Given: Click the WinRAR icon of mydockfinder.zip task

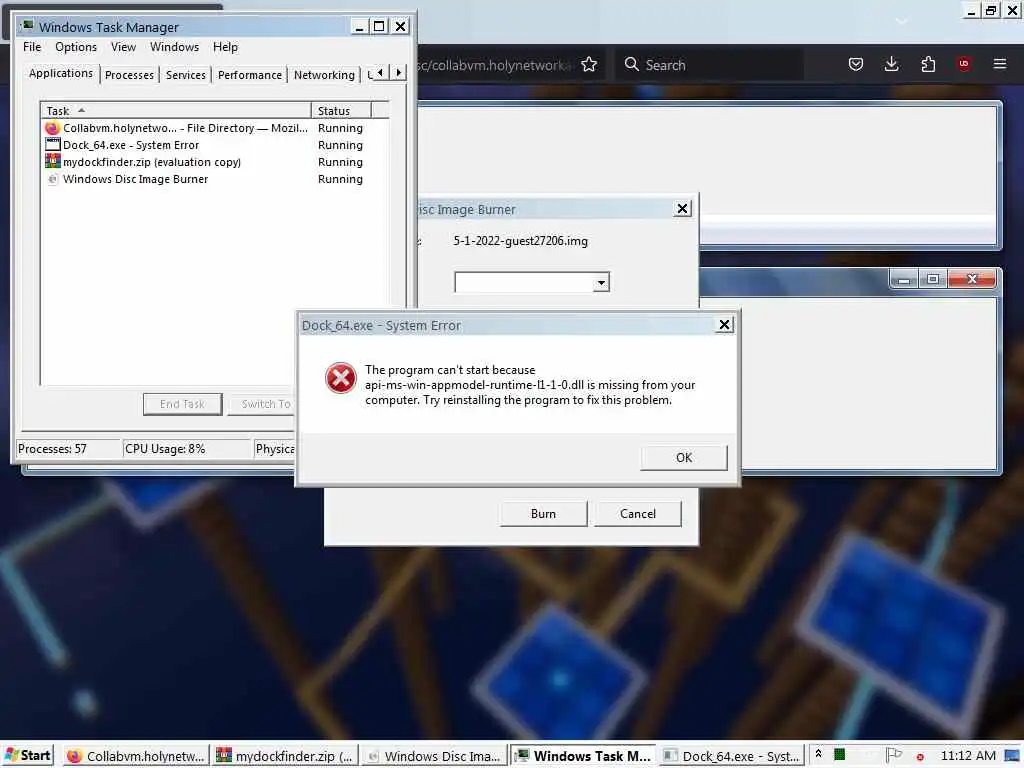Looking at the screenshot, I should click(52, 161).
